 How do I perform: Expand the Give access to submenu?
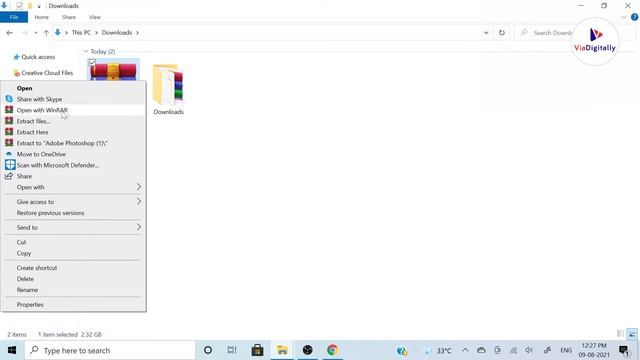[73, 202]
